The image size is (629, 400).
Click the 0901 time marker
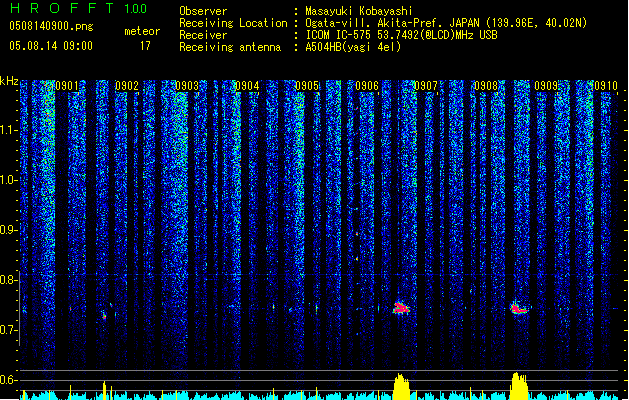[x=67, y=86]
